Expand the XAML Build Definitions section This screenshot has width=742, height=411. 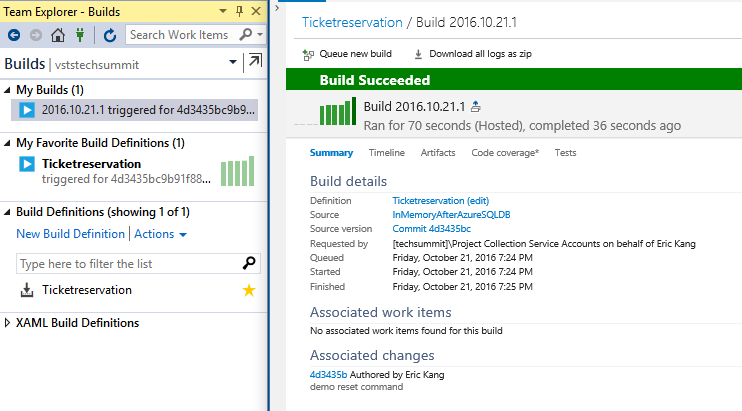8,323
